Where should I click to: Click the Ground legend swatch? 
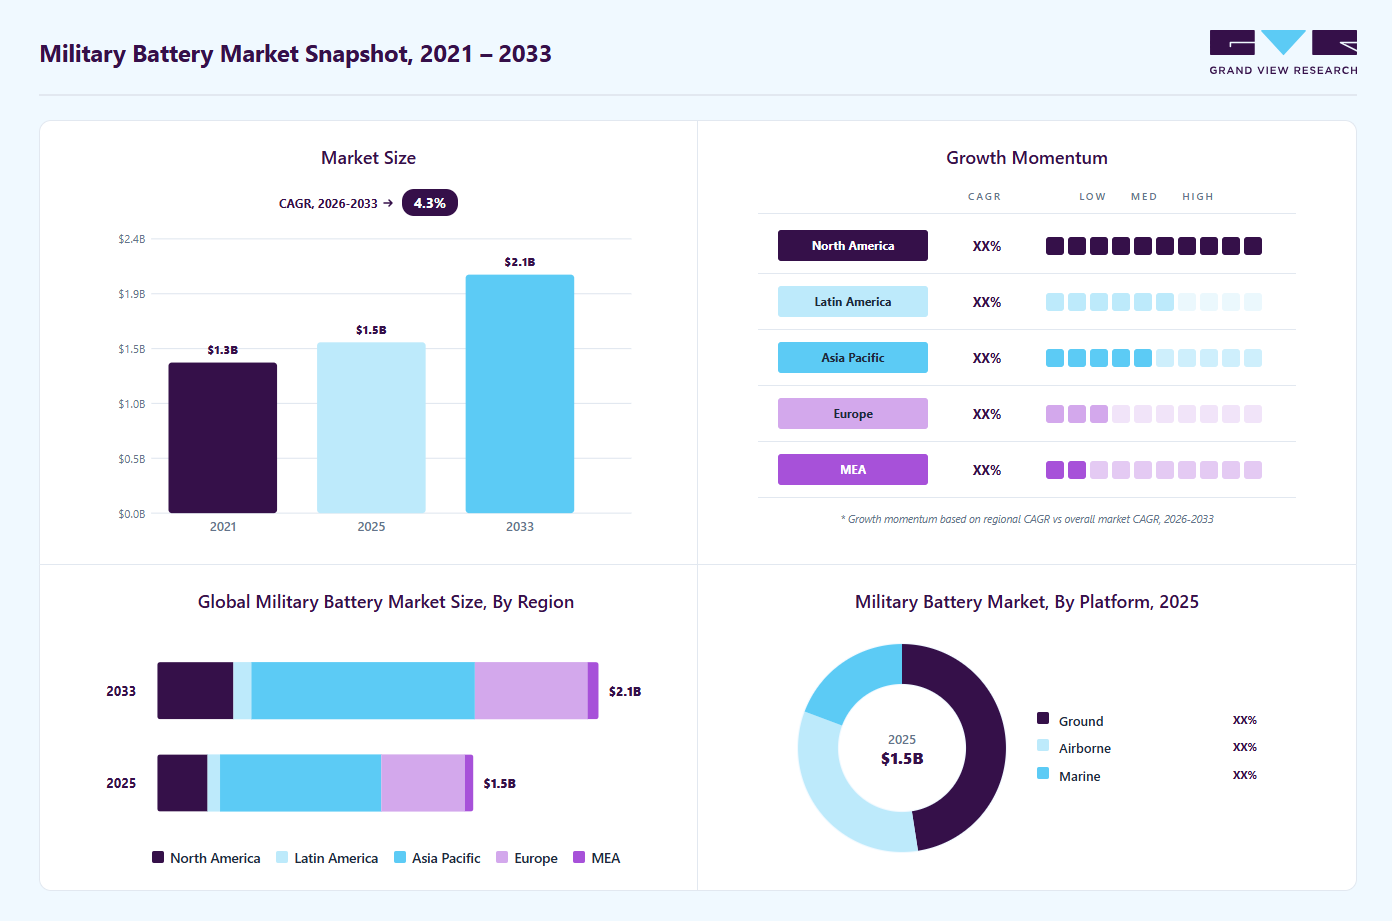coord(1043,718)
